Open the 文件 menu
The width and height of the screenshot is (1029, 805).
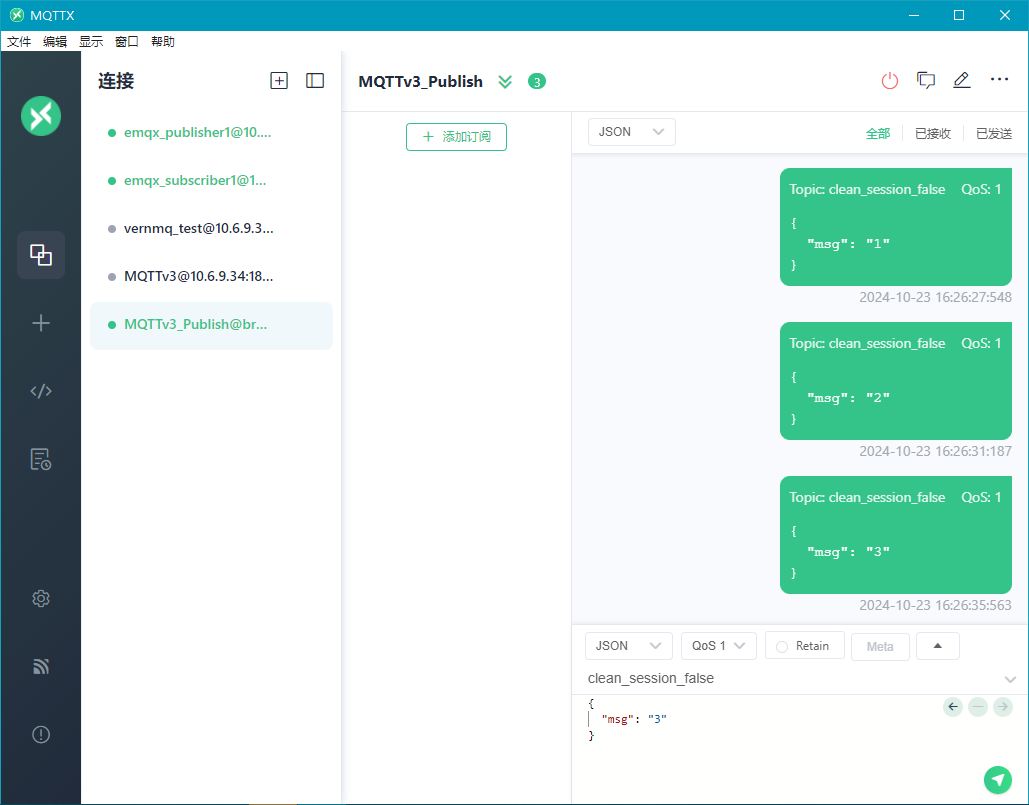click(x=19, y=41)
